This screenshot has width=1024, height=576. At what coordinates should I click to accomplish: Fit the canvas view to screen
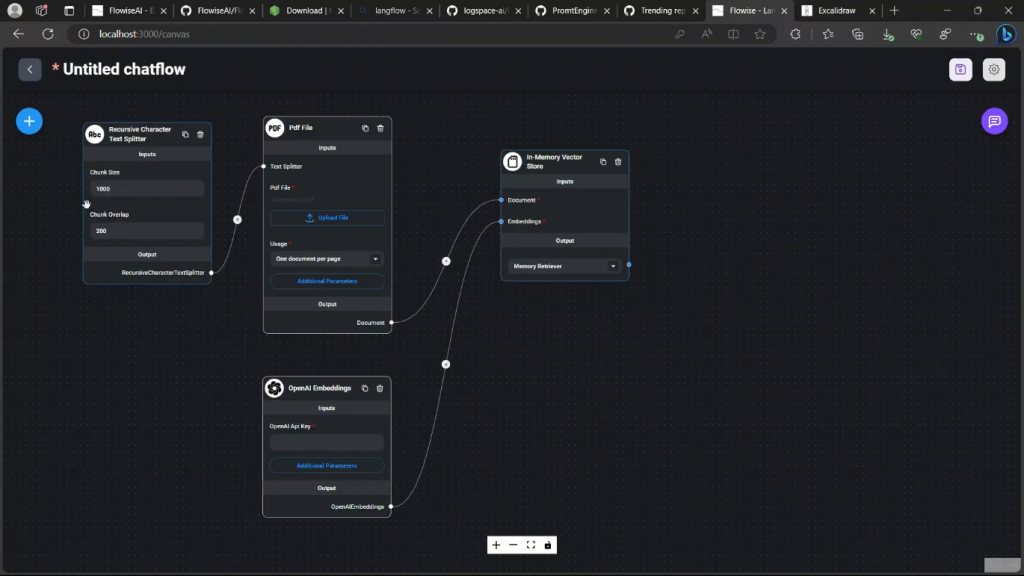531,545
